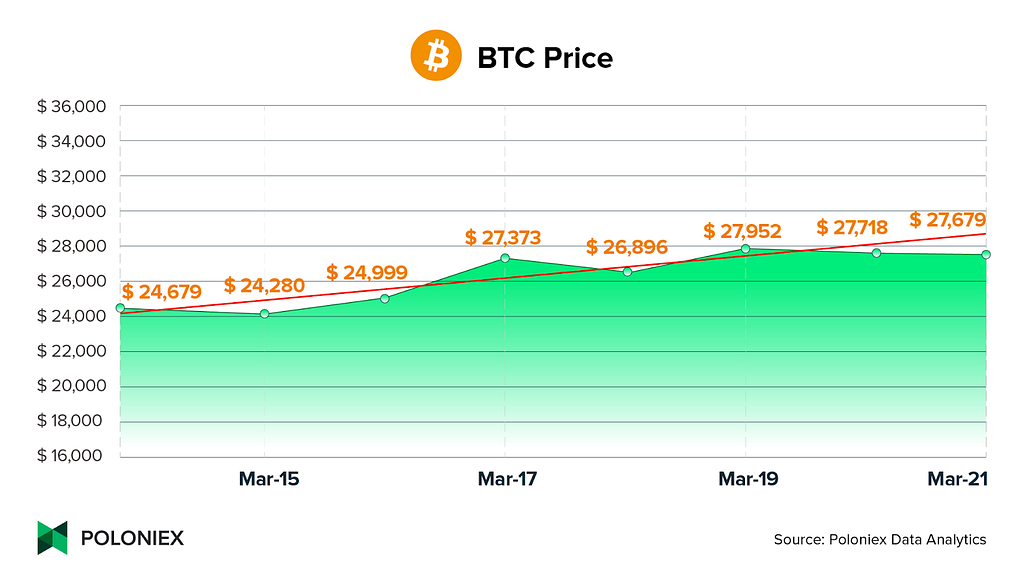Viewport: 1024px width, 576px height.
Task: Click the $24,999 data point marker
Action: pos(385,298)
